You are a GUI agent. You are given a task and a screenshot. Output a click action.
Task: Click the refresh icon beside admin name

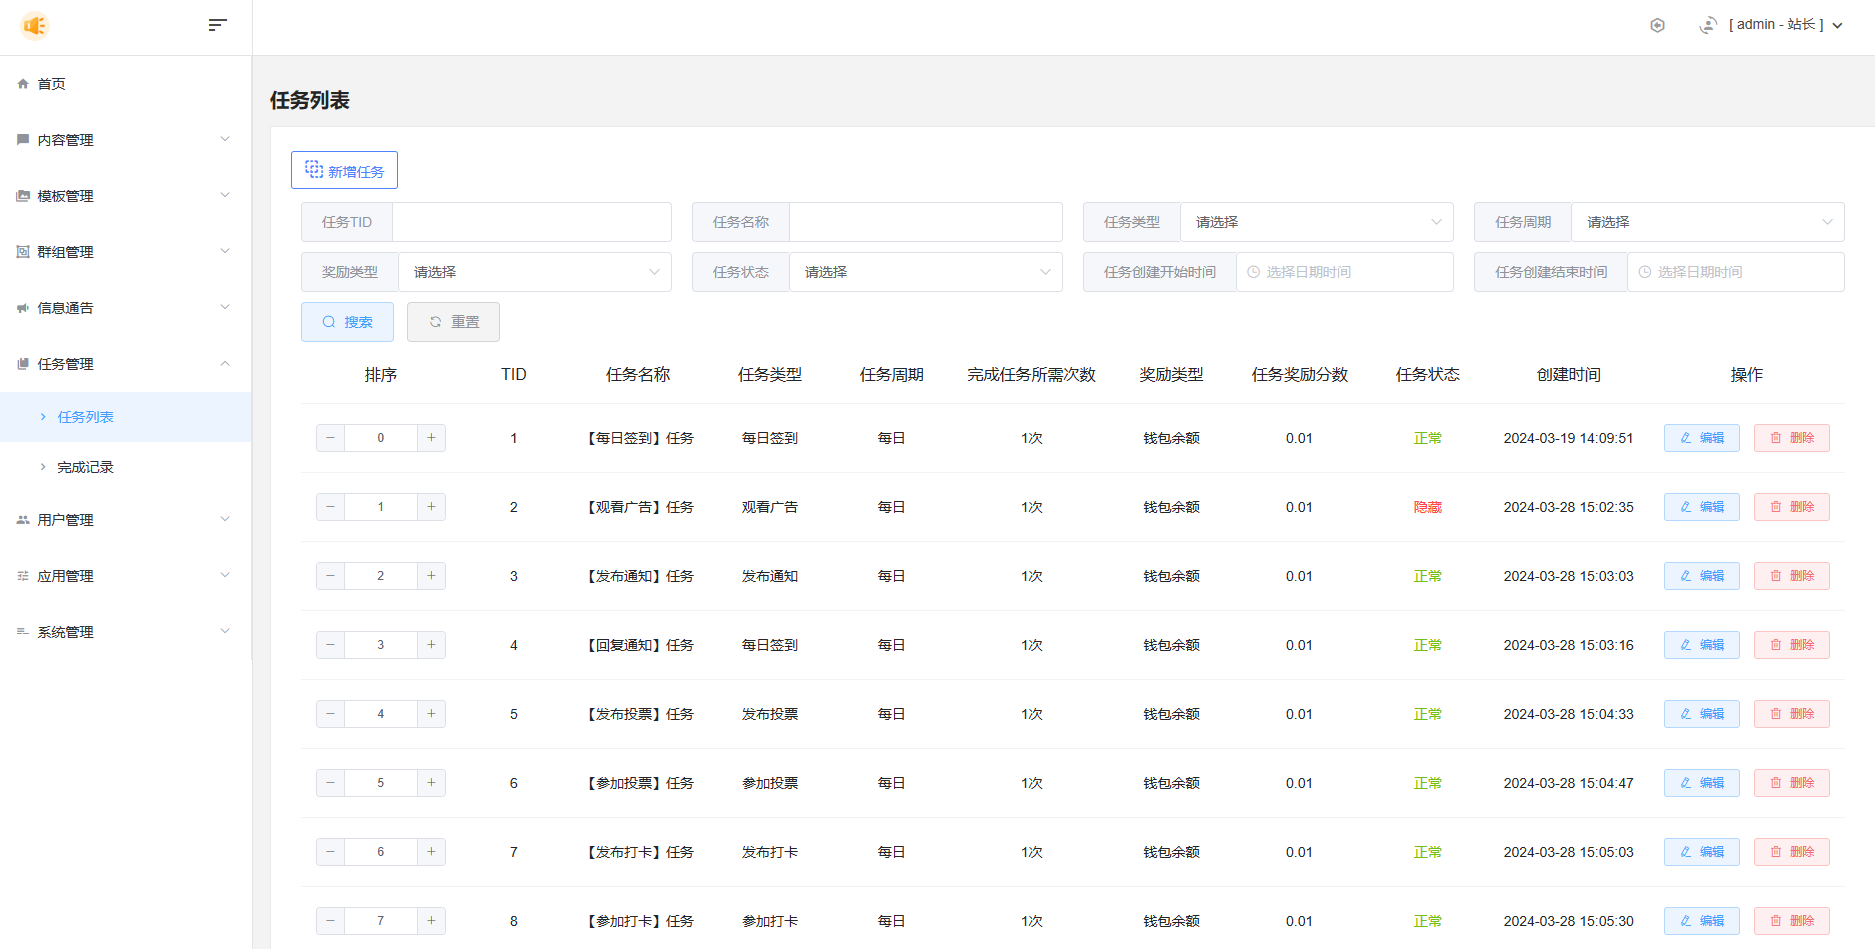pyautogui.click(x=1708, y=25)
